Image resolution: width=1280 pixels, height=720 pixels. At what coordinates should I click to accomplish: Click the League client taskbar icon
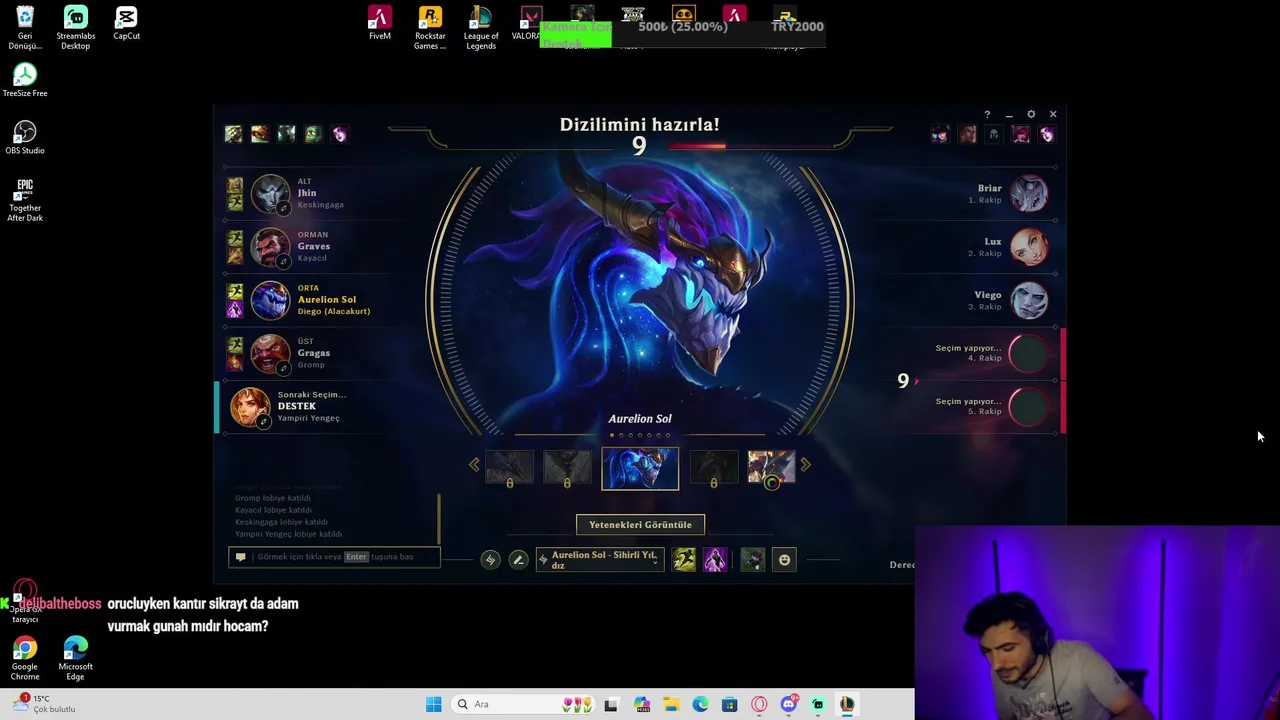click(847, 704)
